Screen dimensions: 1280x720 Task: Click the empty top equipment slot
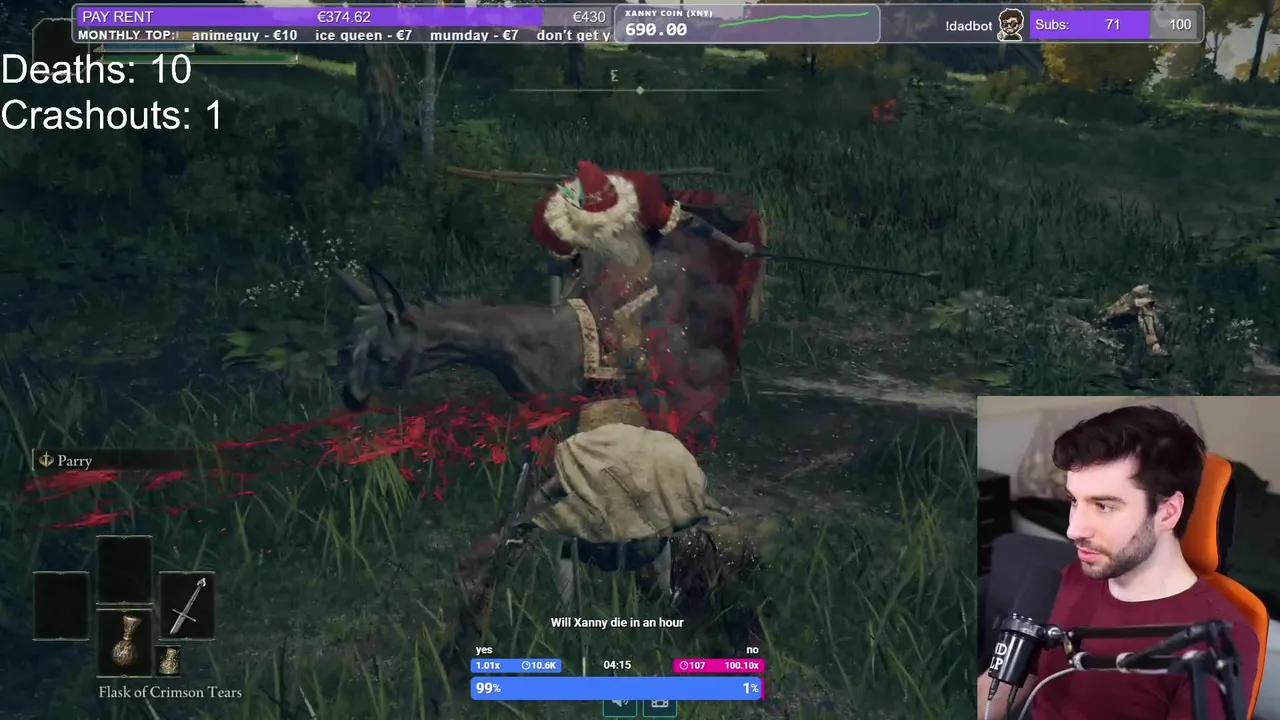(x=124, y=569)
